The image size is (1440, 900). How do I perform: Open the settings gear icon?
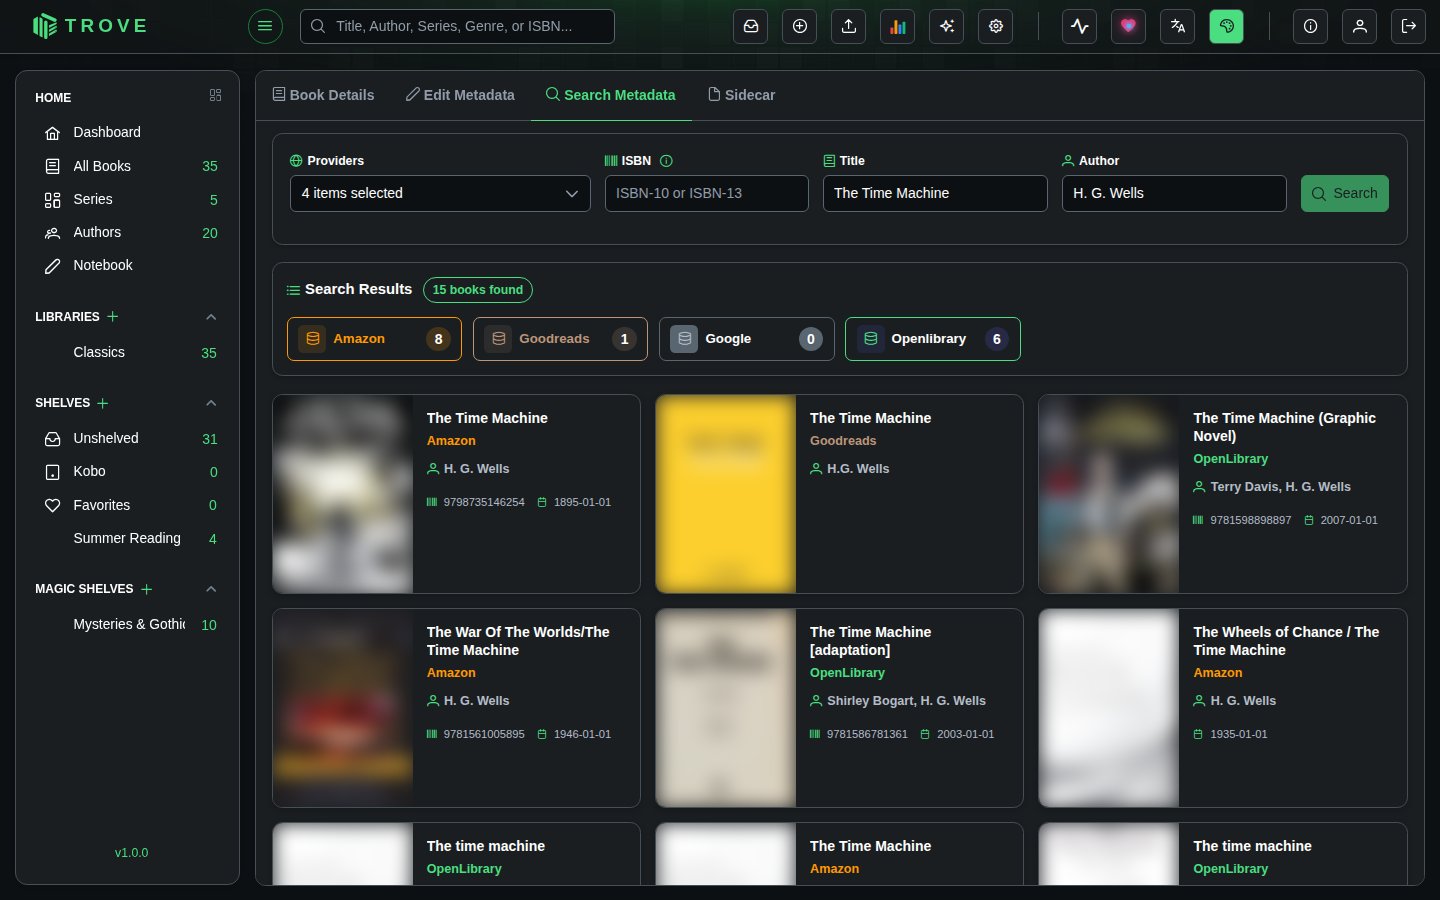pyautogui.click(x=996, y=26)
